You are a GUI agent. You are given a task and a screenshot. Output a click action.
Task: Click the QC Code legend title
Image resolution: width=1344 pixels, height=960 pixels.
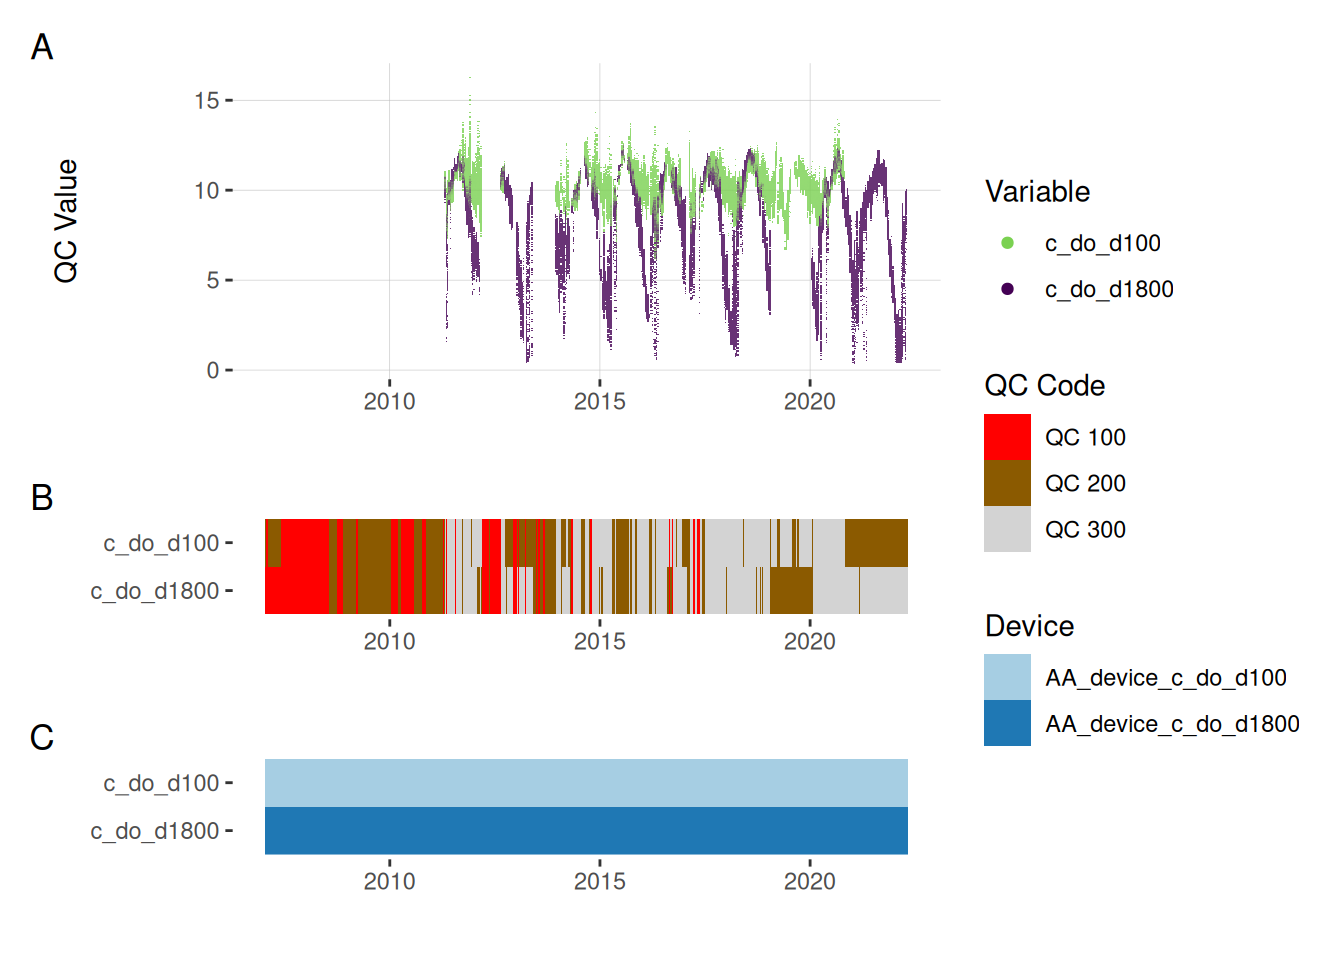1044,385
